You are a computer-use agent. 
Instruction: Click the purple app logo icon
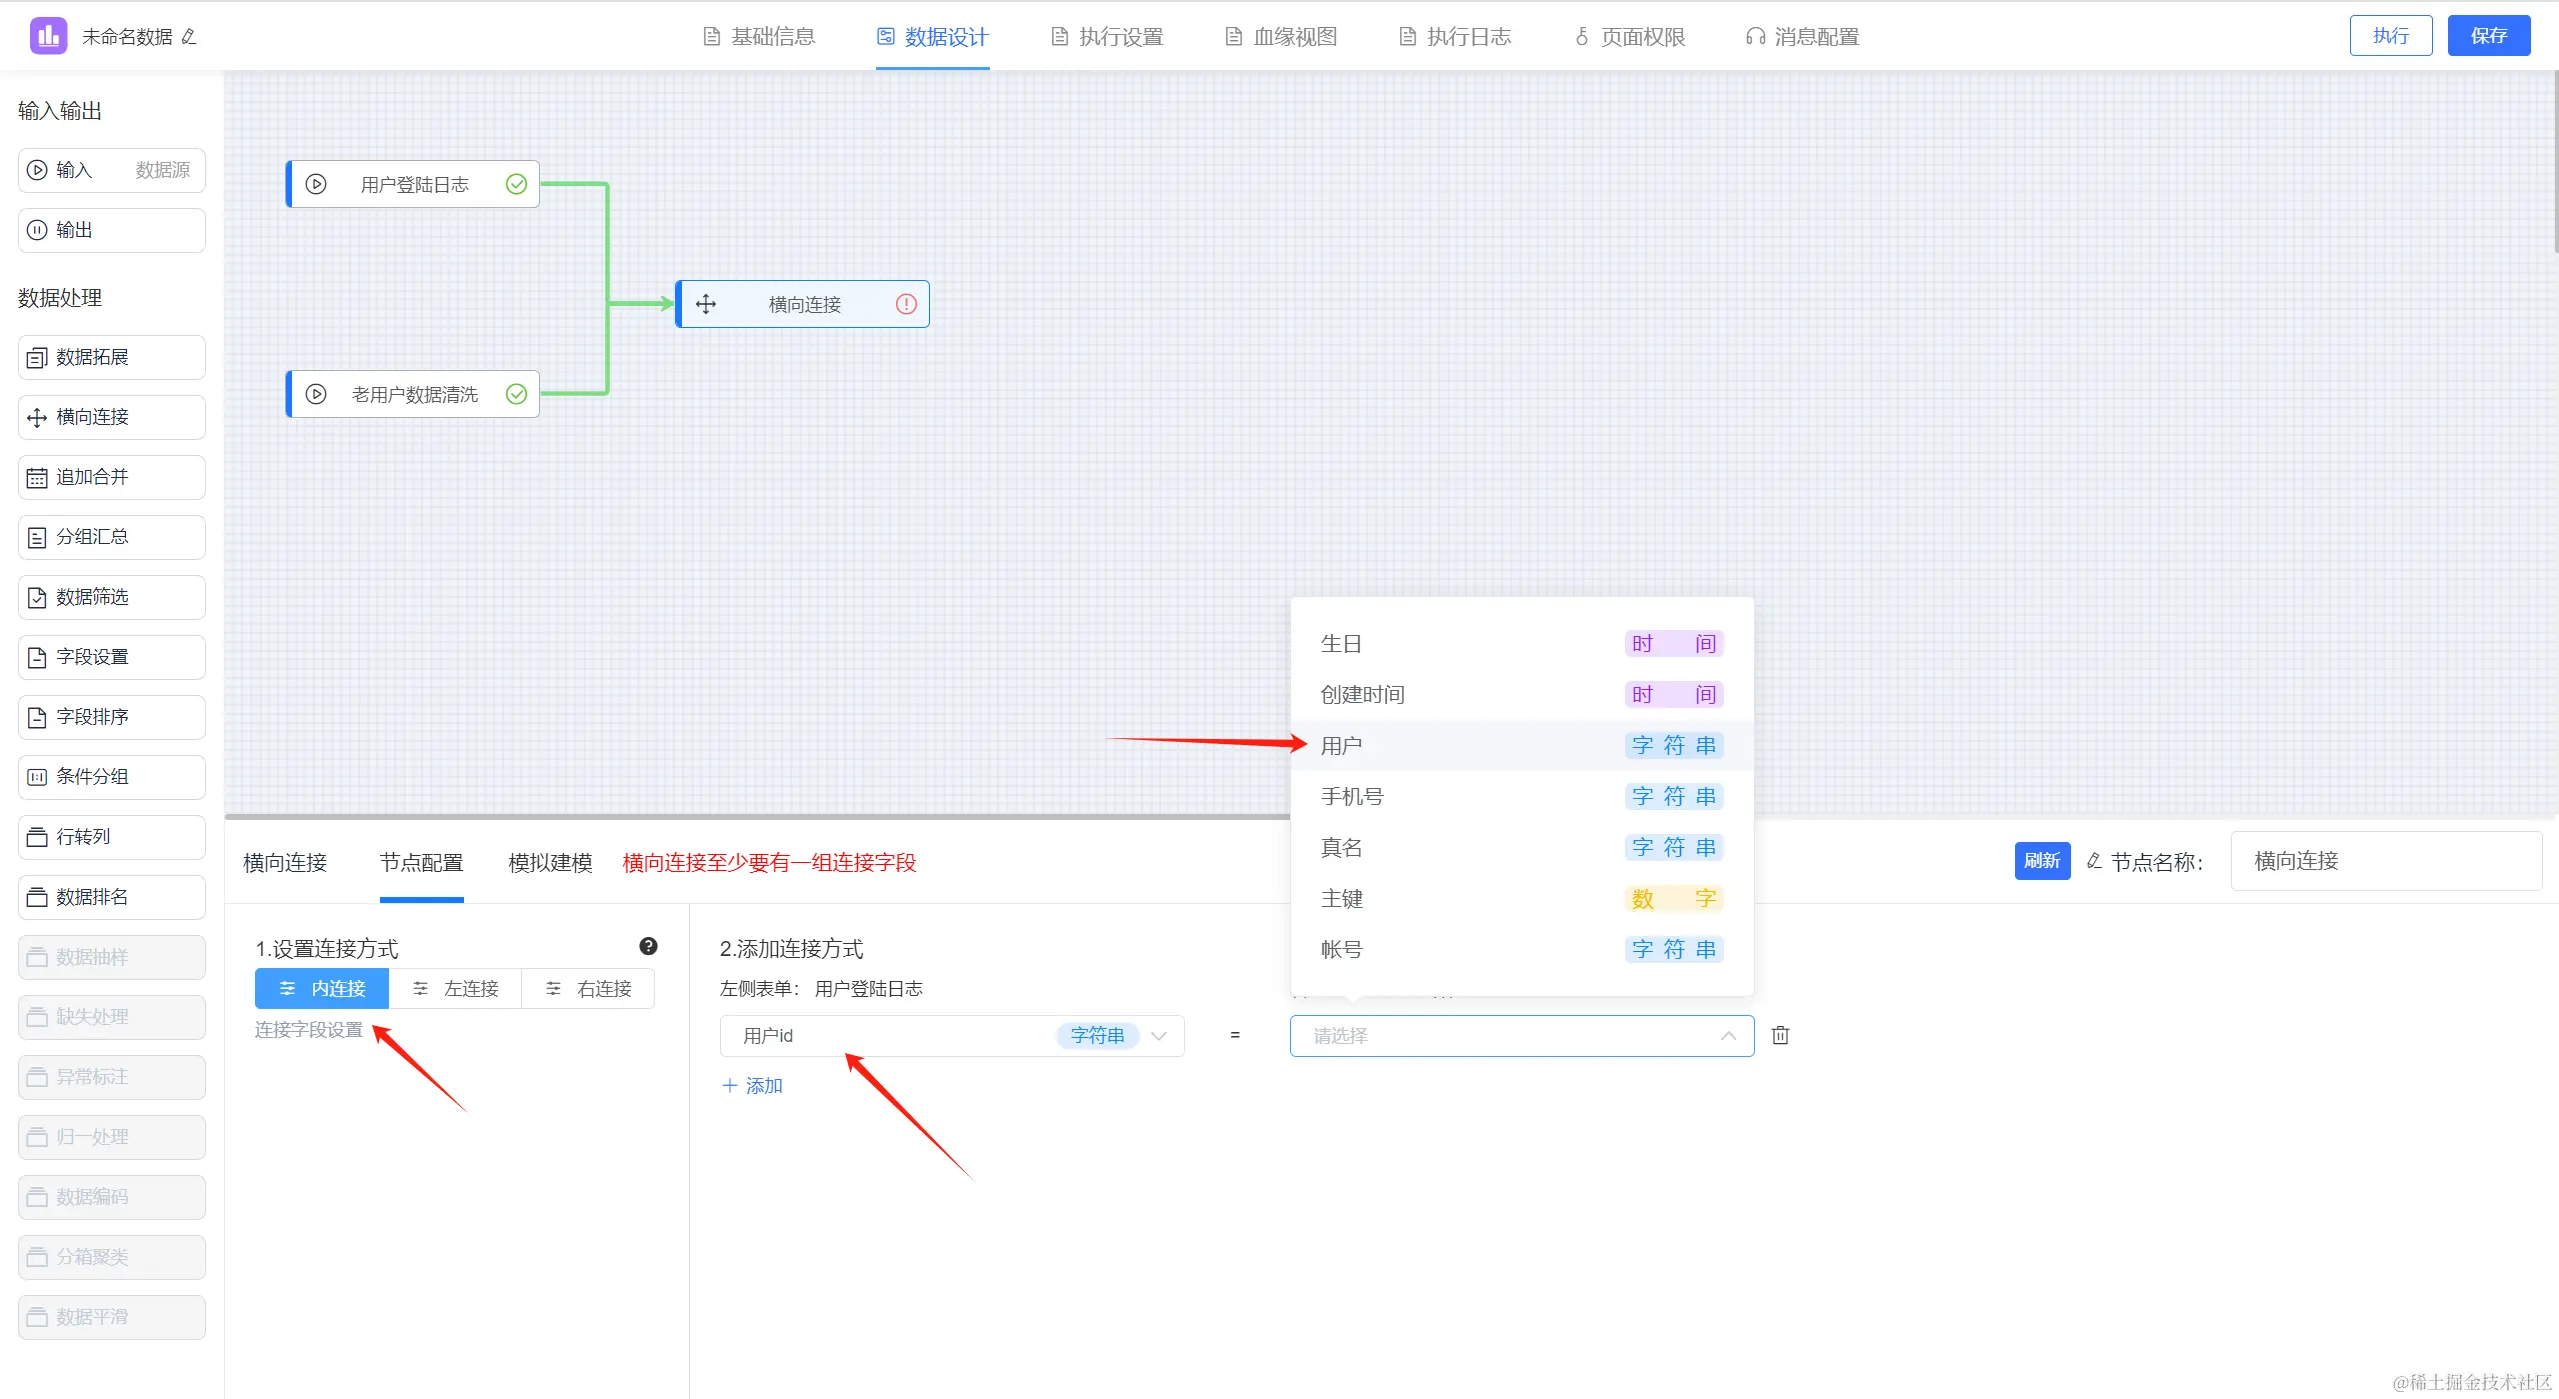pyautogui.click(x=48, y=36)
